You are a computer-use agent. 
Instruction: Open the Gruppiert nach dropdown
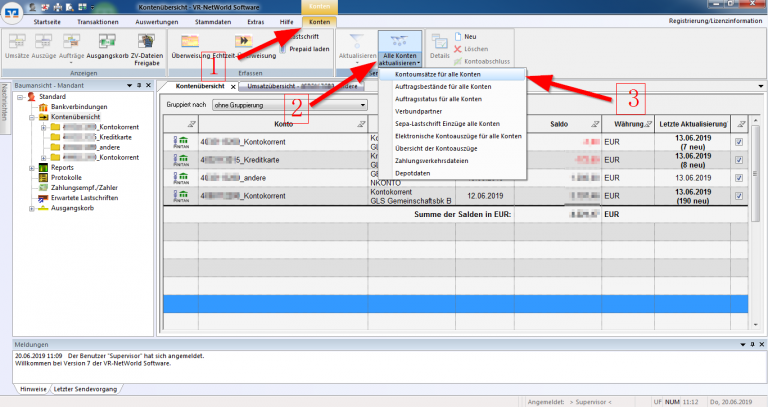point(288,104)
